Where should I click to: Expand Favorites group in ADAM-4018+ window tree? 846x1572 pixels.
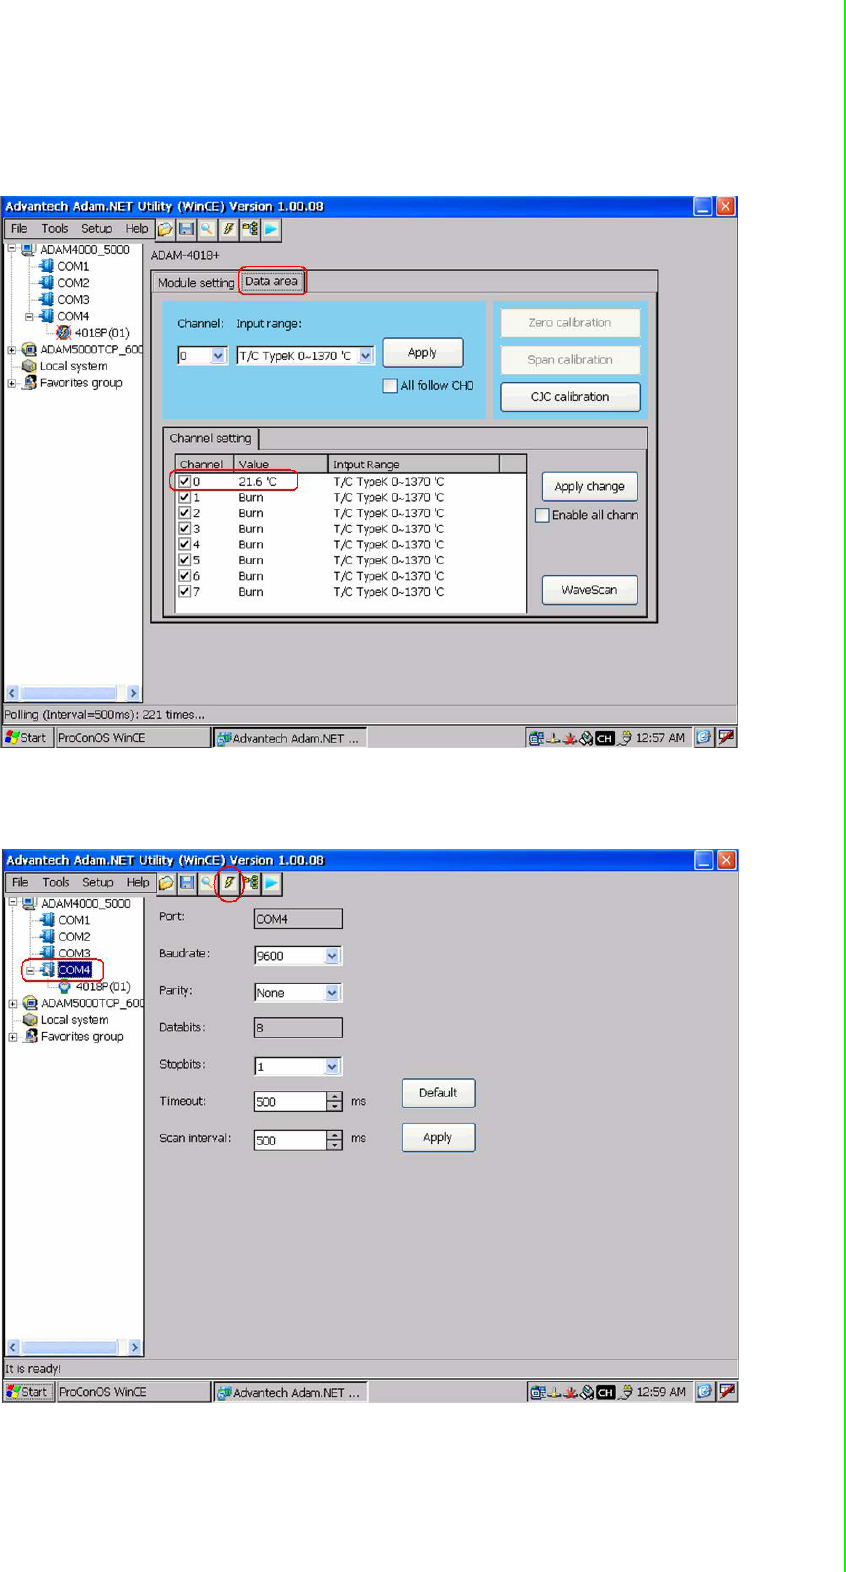coord(12,383)
